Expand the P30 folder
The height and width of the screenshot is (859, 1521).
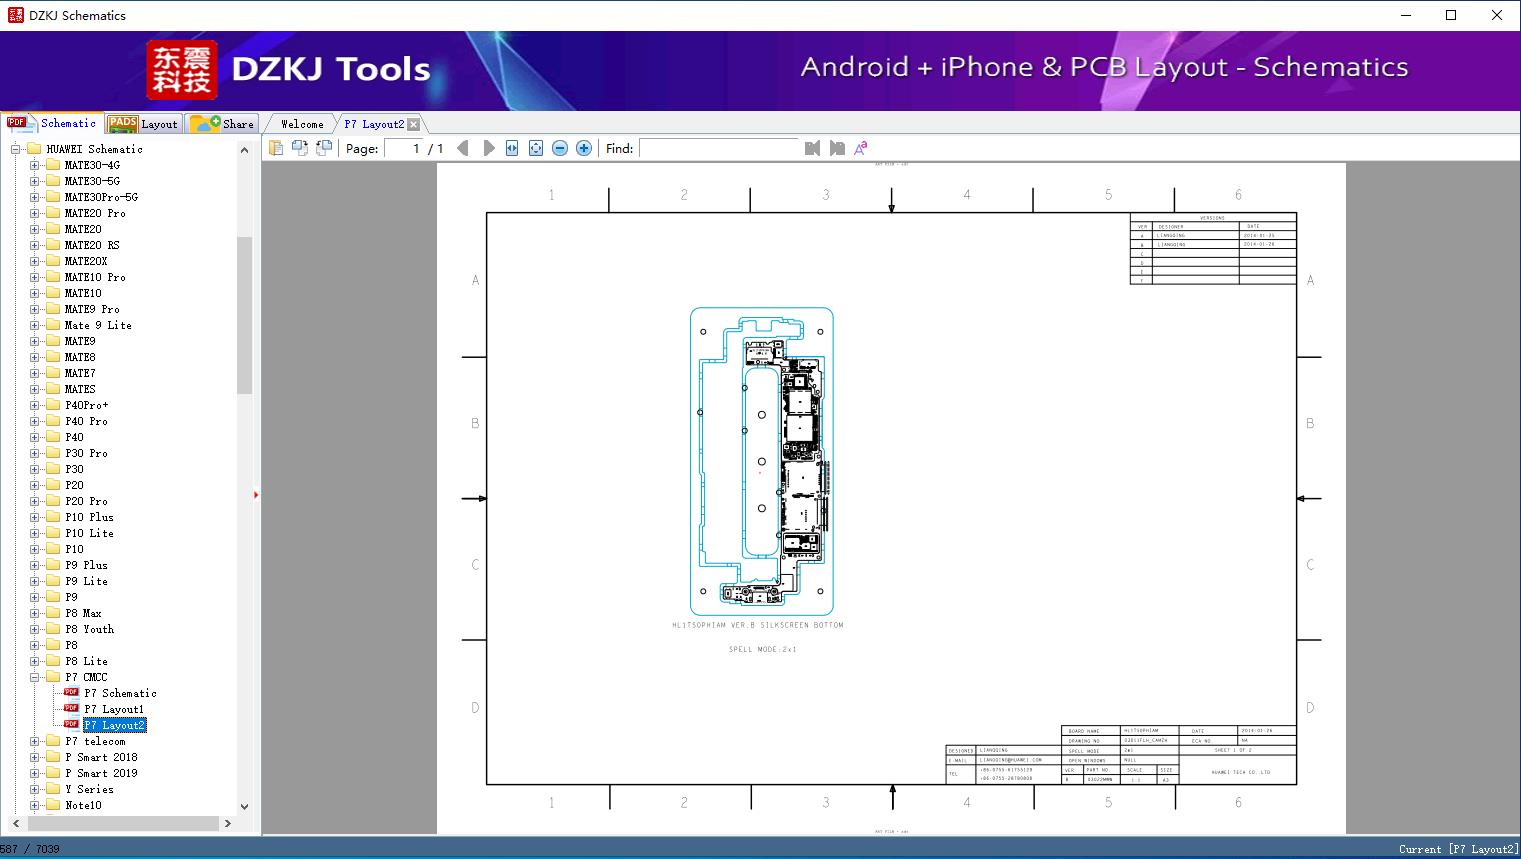coord(34,469)
